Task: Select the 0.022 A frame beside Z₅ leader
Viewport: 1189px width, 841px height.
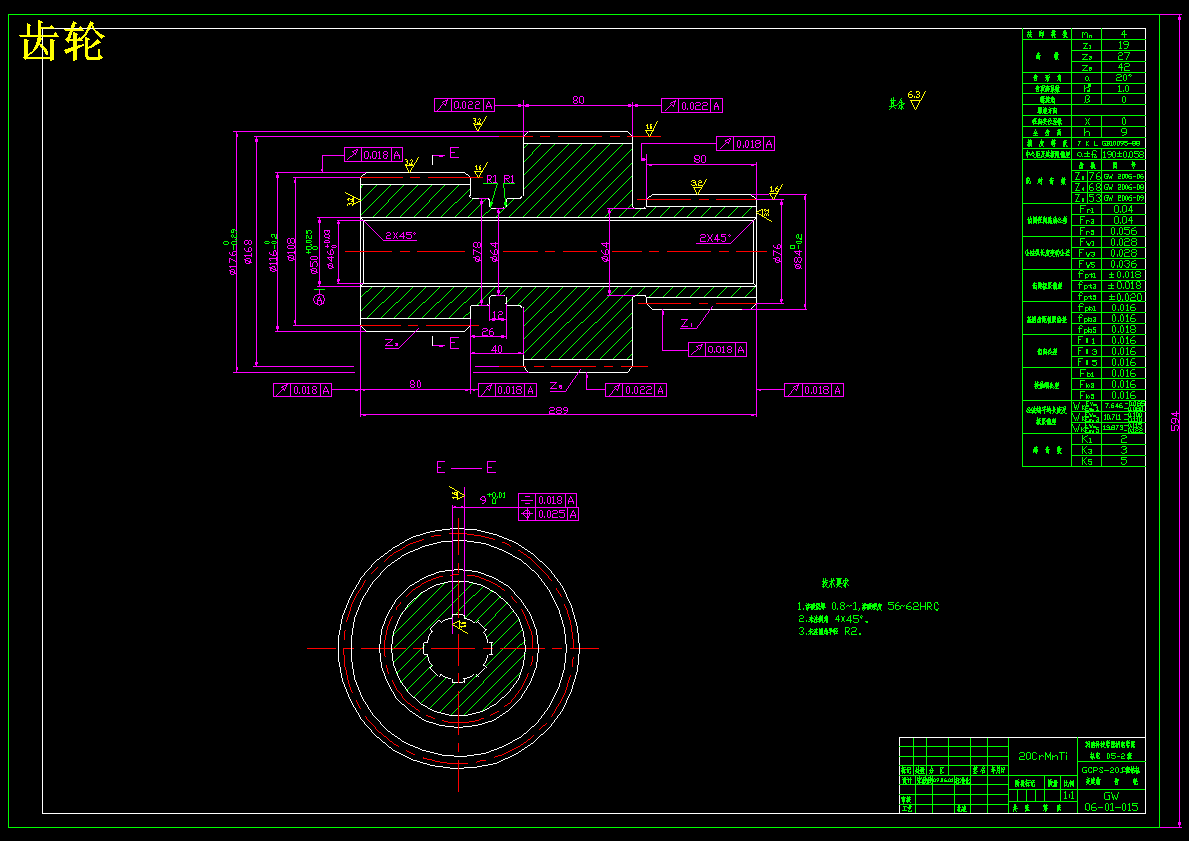Action: pos(636,391)
